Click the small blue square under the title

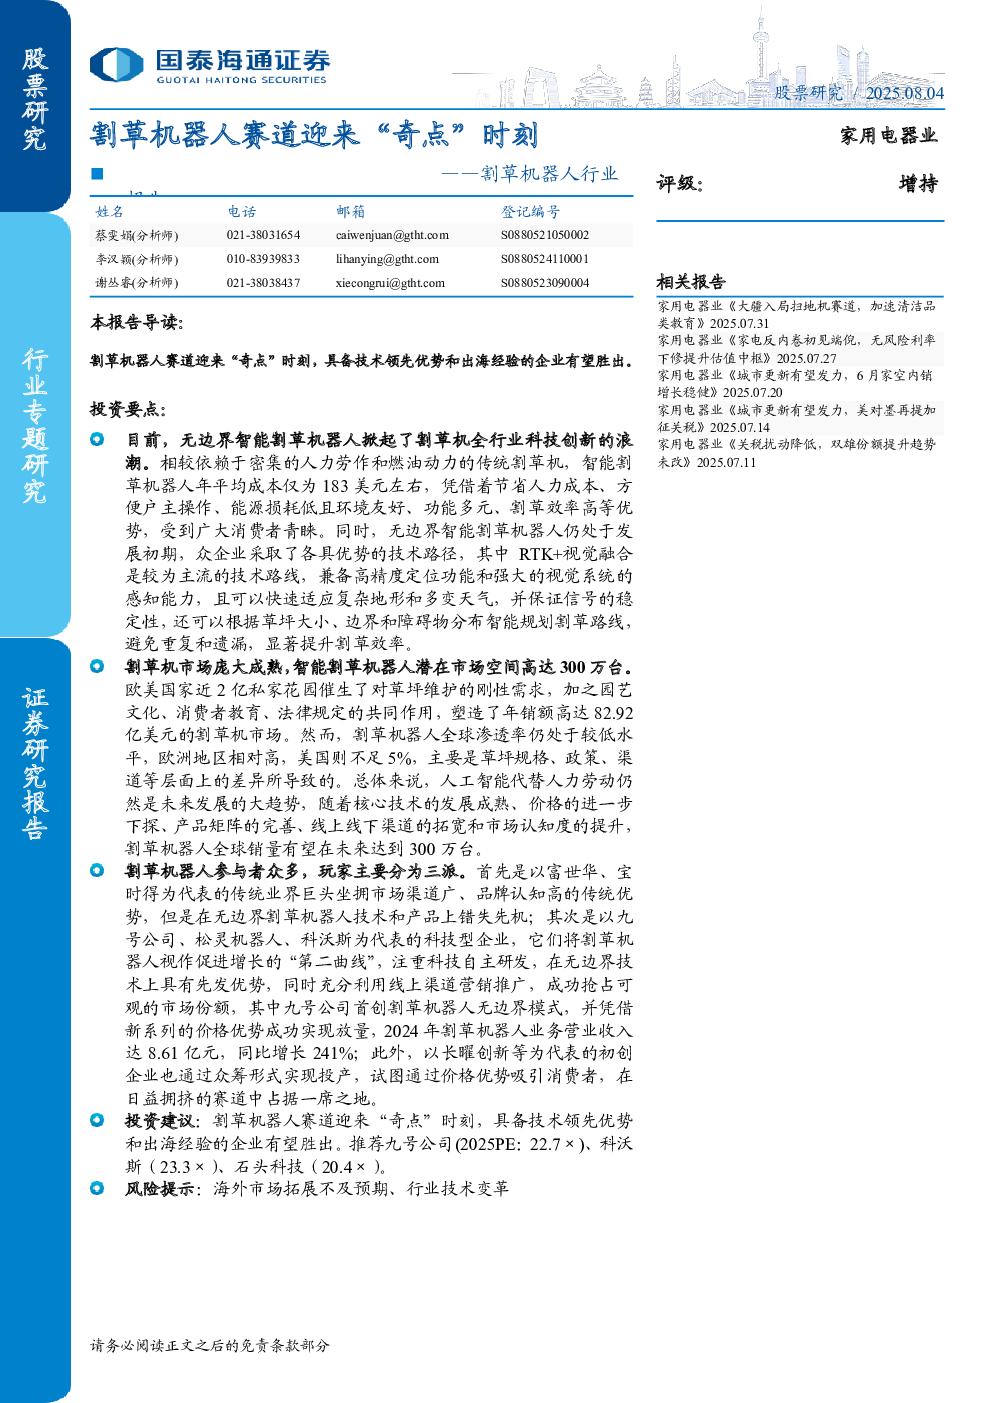click(x=97, y=173)
